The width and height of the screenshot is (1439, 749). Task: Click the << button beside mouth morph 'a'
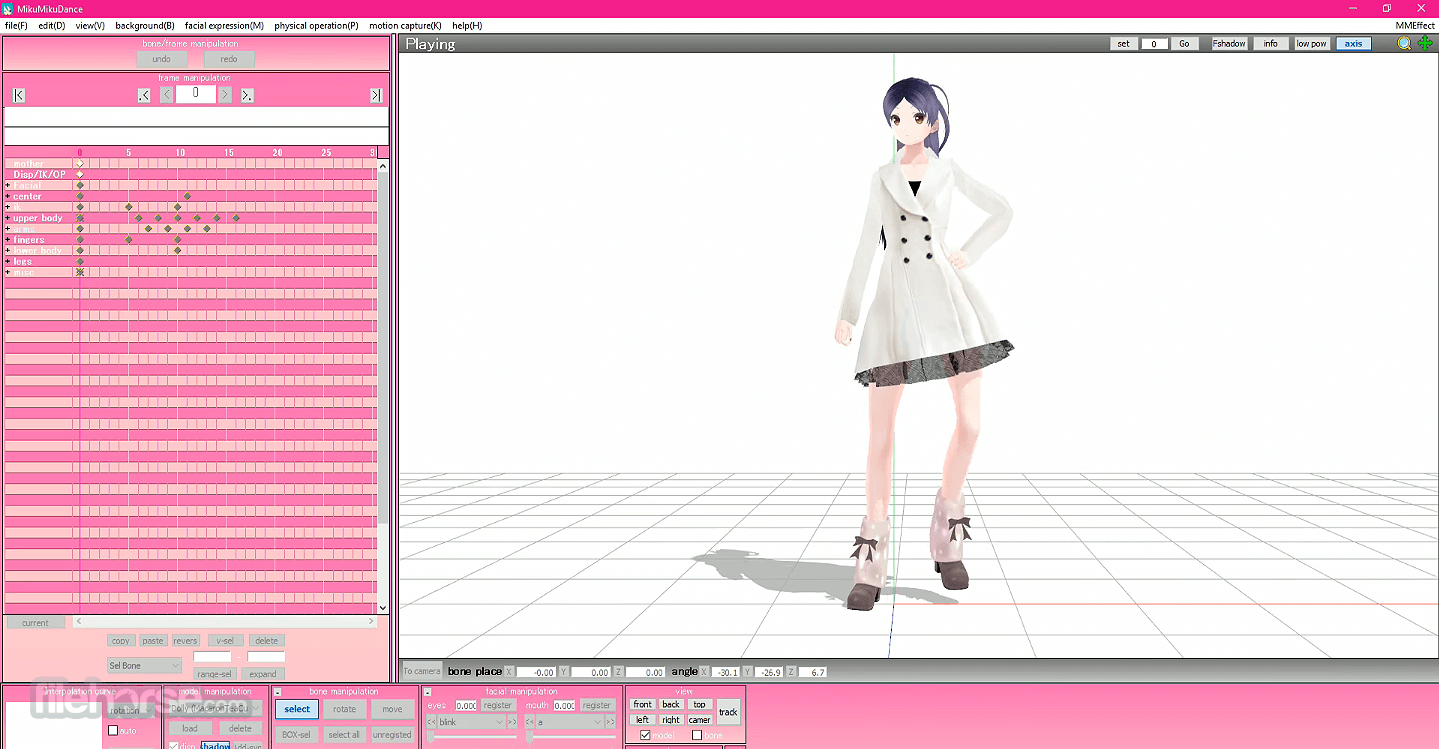pyautogui.click(x=530, y=722)
